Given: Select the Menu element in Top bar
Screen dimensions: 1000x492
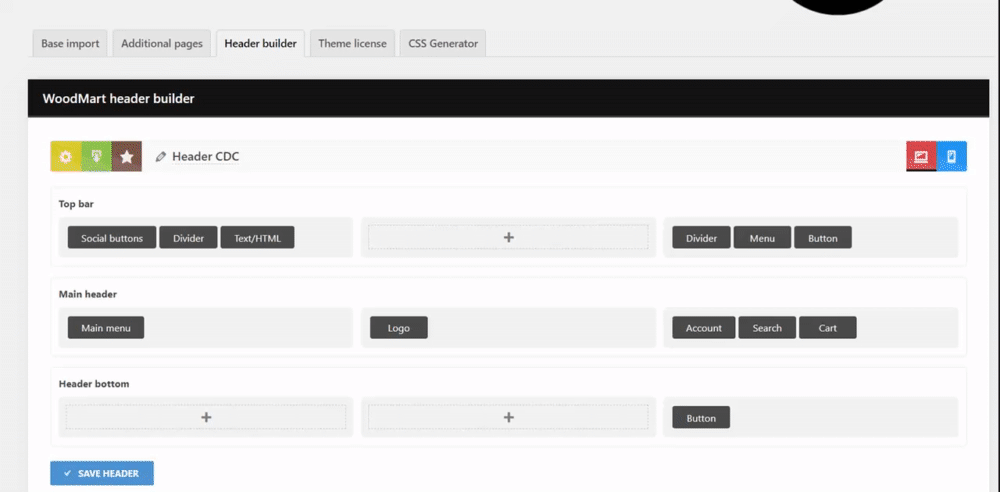Looking at the screenshot, I should click(x=762, y=237).
